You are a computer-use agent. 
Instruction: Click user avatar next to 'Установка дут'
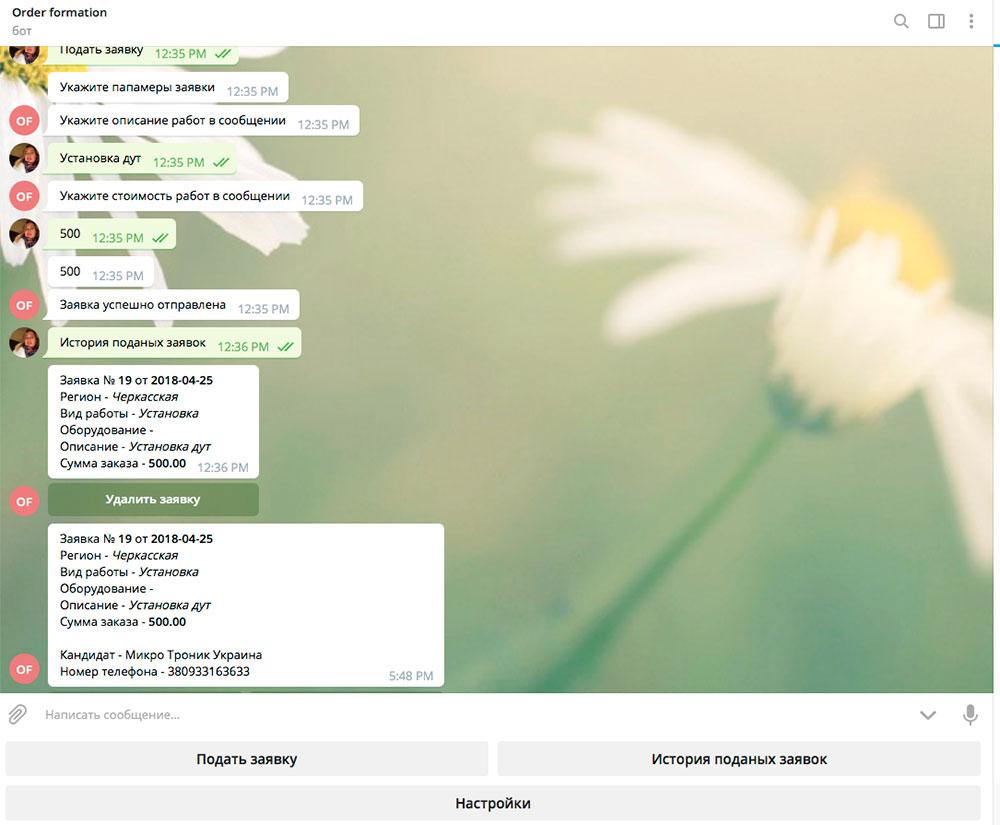24,158
